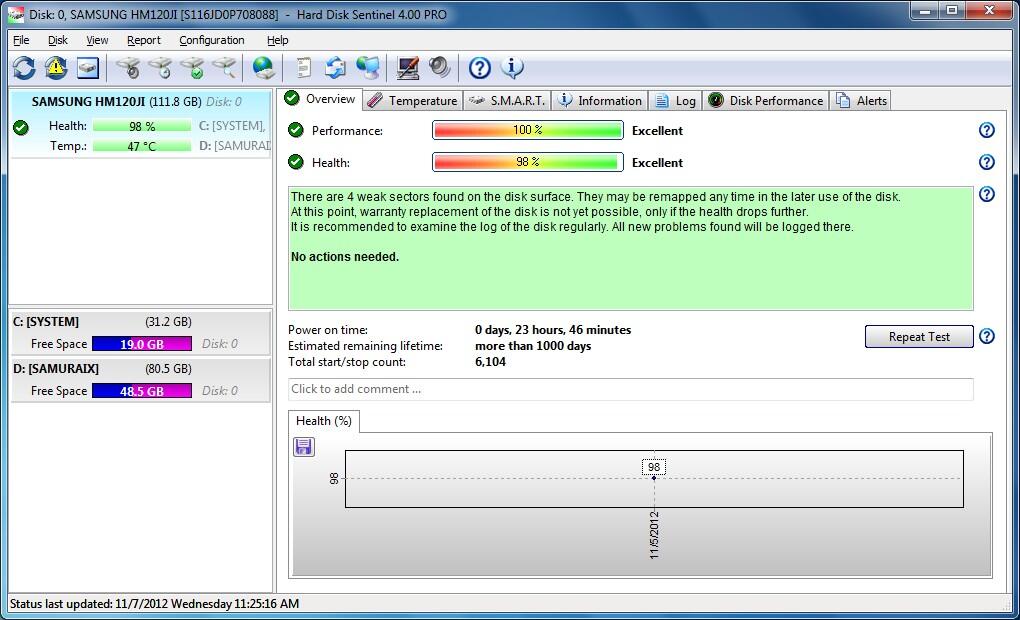The width and height of the screenshot is (1020, 620).
Task: Click the '0 days, 23 hours, 46 minutes' value
Action: click(553, 330)
